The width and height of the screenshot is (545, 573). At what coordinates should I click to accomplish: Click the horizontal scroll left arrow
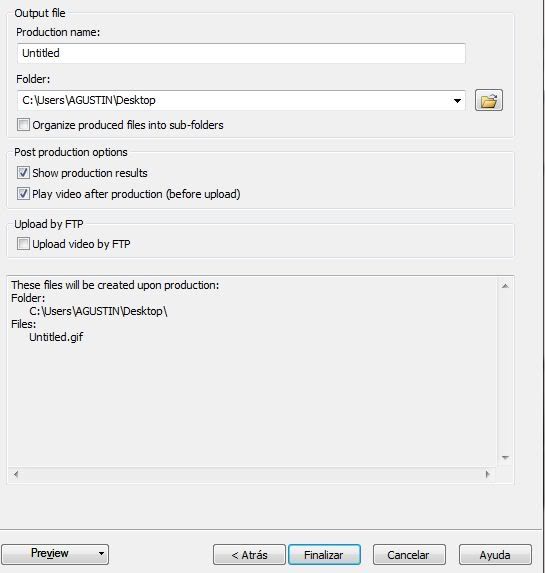(16, 474)
